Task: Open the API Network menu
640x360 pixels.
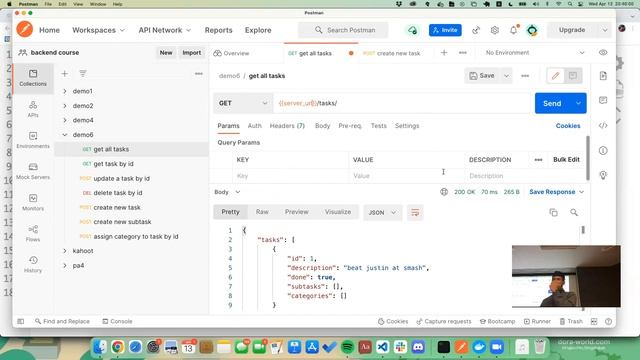Action: click(x=164, y=30)
